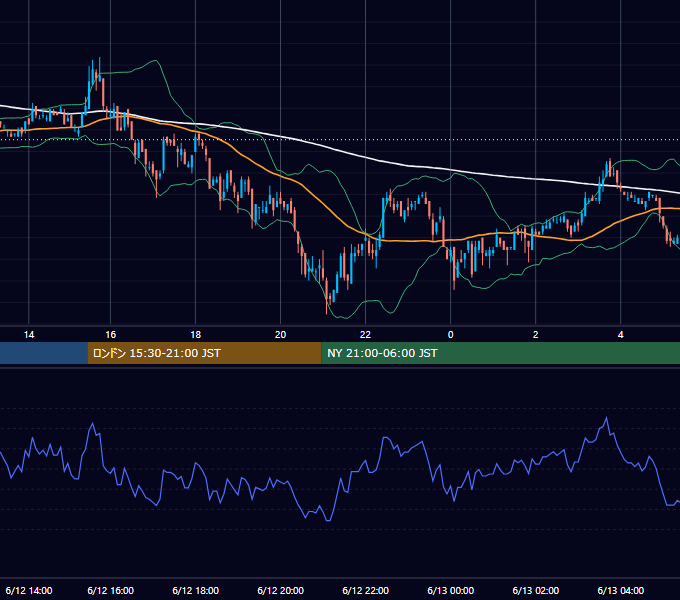The image size is (680, 600).
Task: Click the hour label 20 on upper axis
Action: tap(281, 335)
